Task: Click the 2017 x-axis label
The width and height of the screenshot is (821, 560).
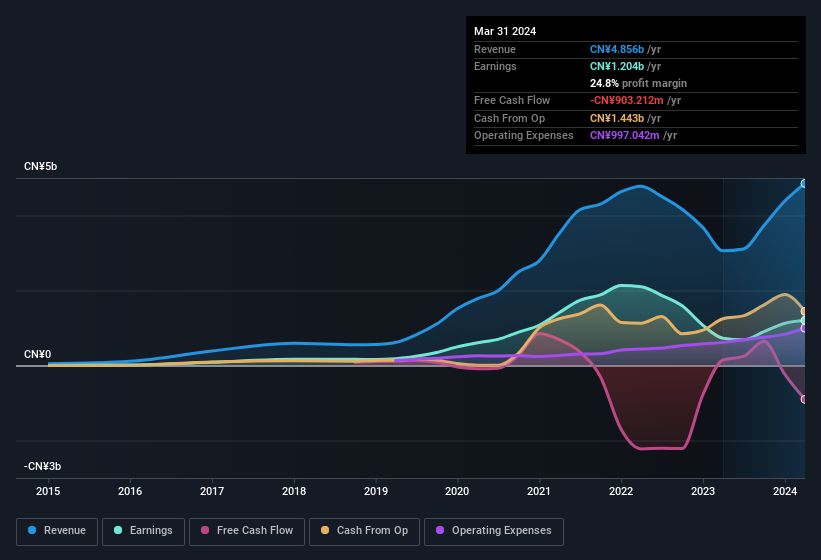Action: tap(212, 491)
